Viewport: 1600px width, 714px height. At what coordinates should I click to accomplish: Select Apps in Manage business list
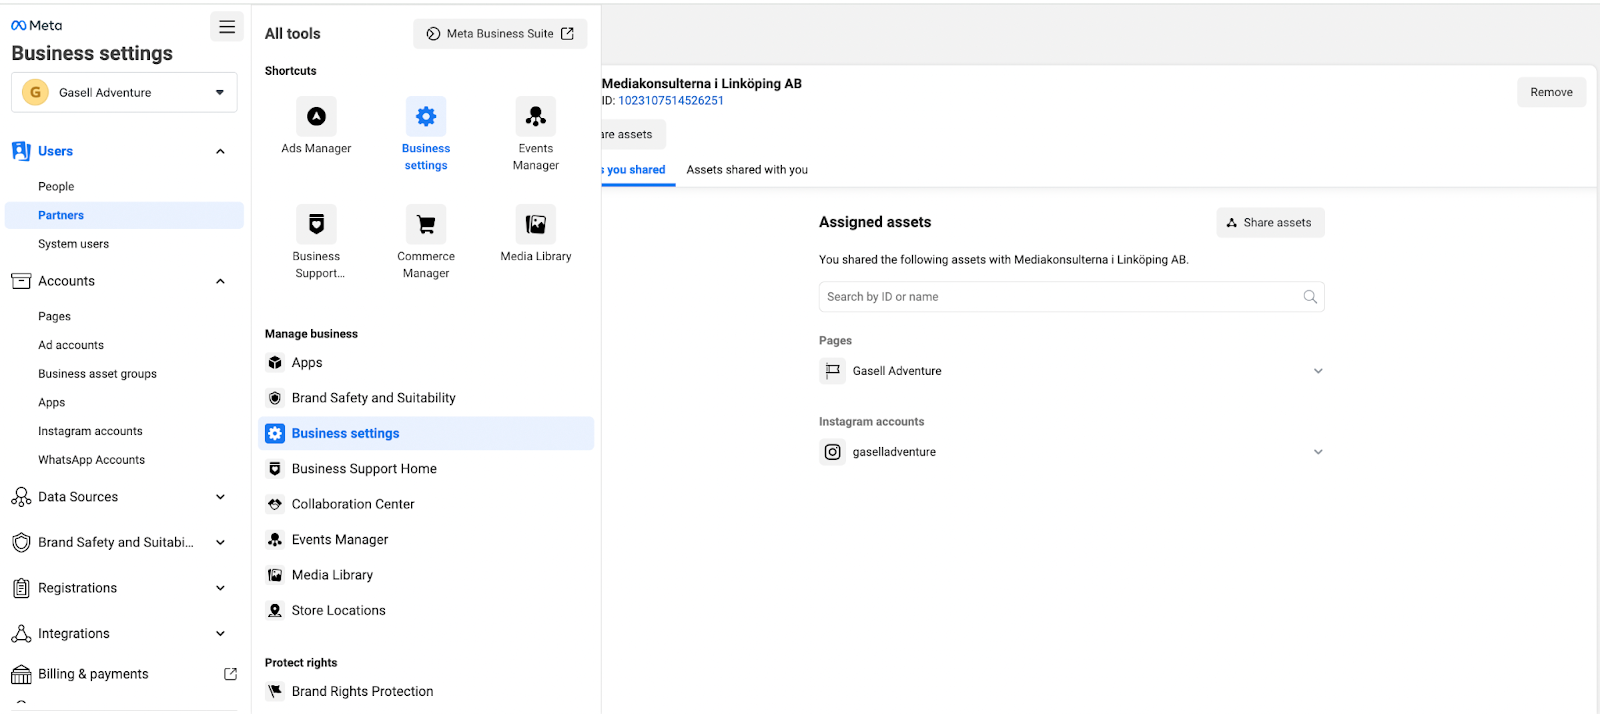(426, 363)
